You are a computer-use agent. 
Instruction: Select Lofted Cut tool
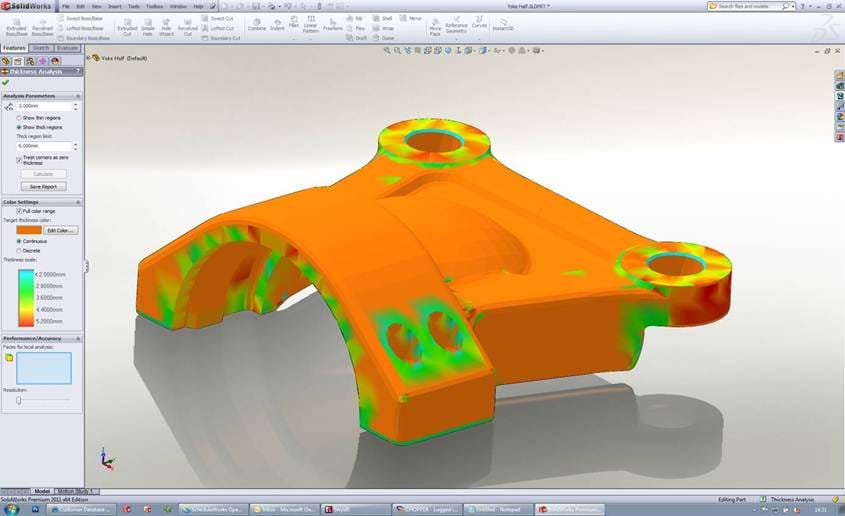[217, 28]
